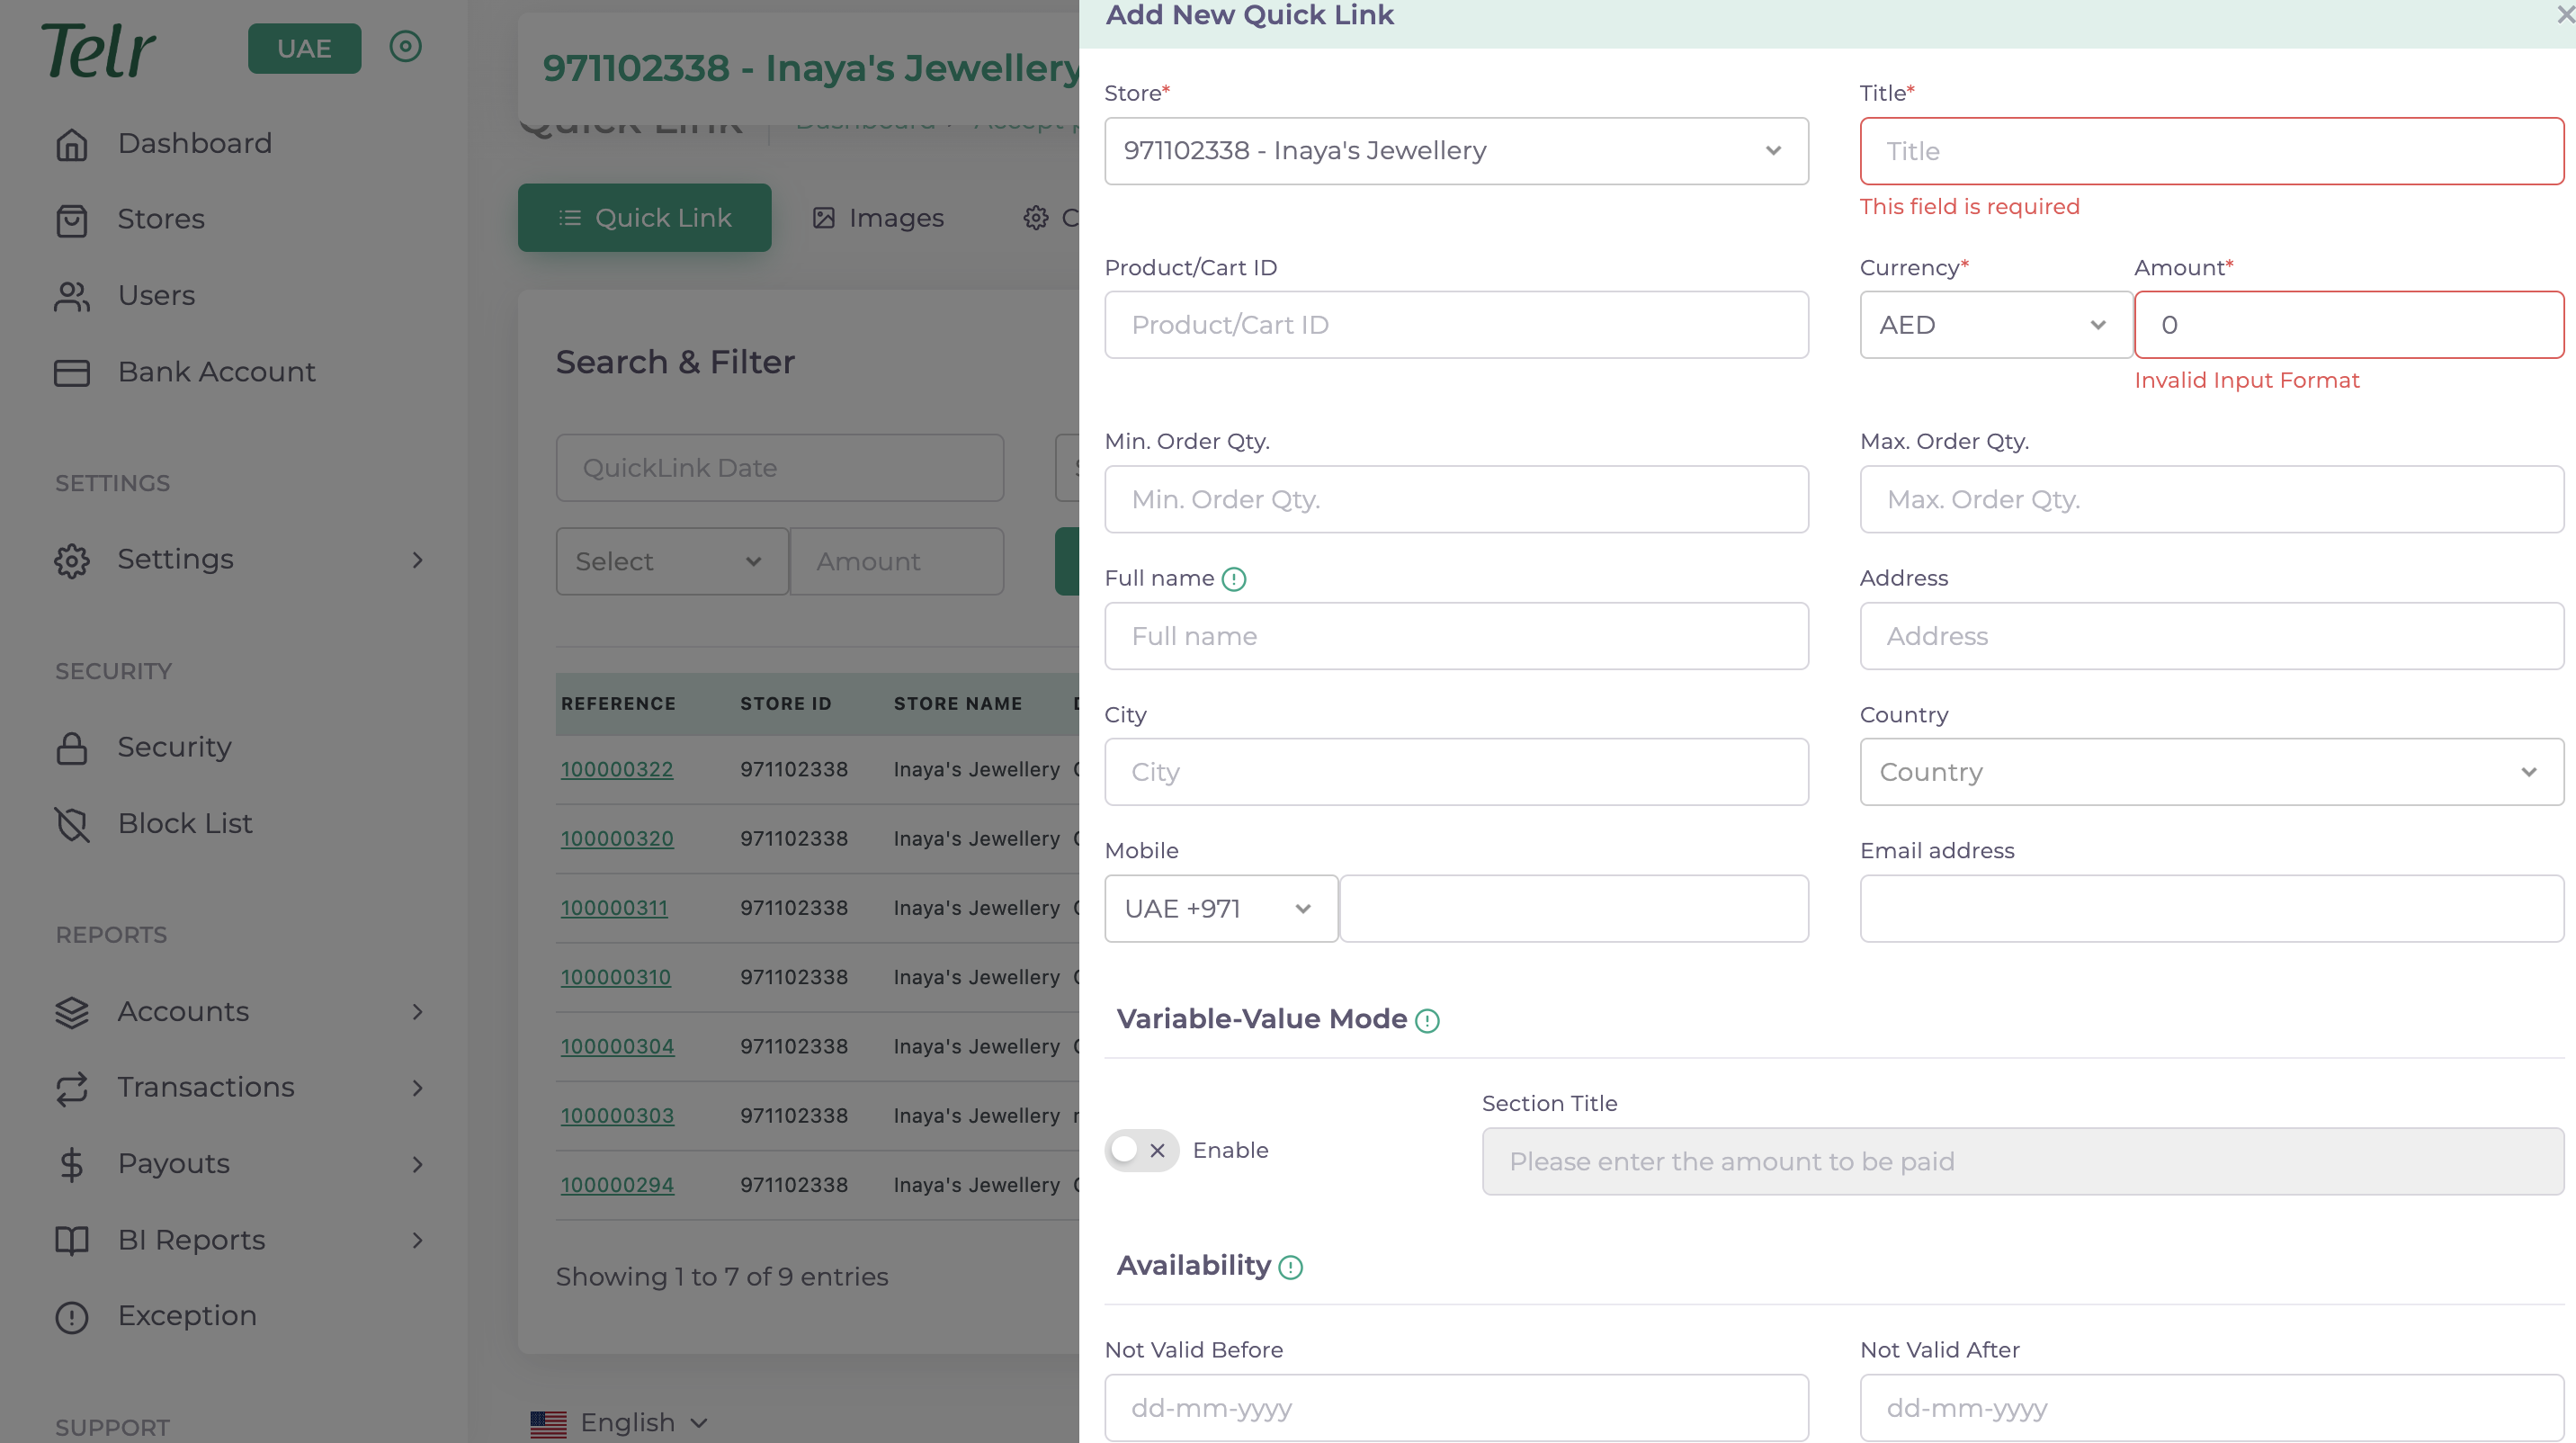The image size is (2576, 1443).
Task: Open Dashboard from the sidebar house icon
Action: tap(72, 144)
